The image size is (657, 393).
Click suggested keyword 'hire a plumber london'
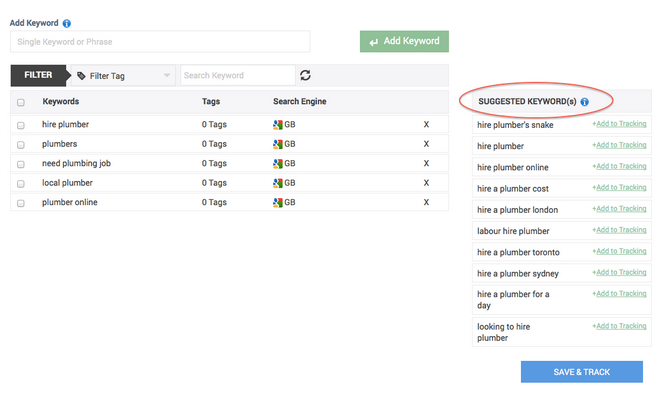click(x=517, y=210)
